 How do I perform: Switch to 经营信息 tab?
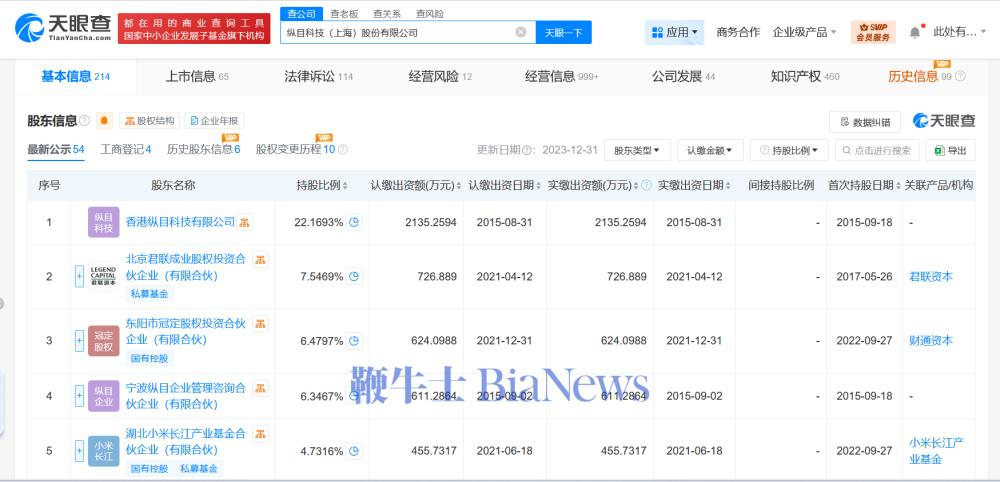tap(562, 77)
